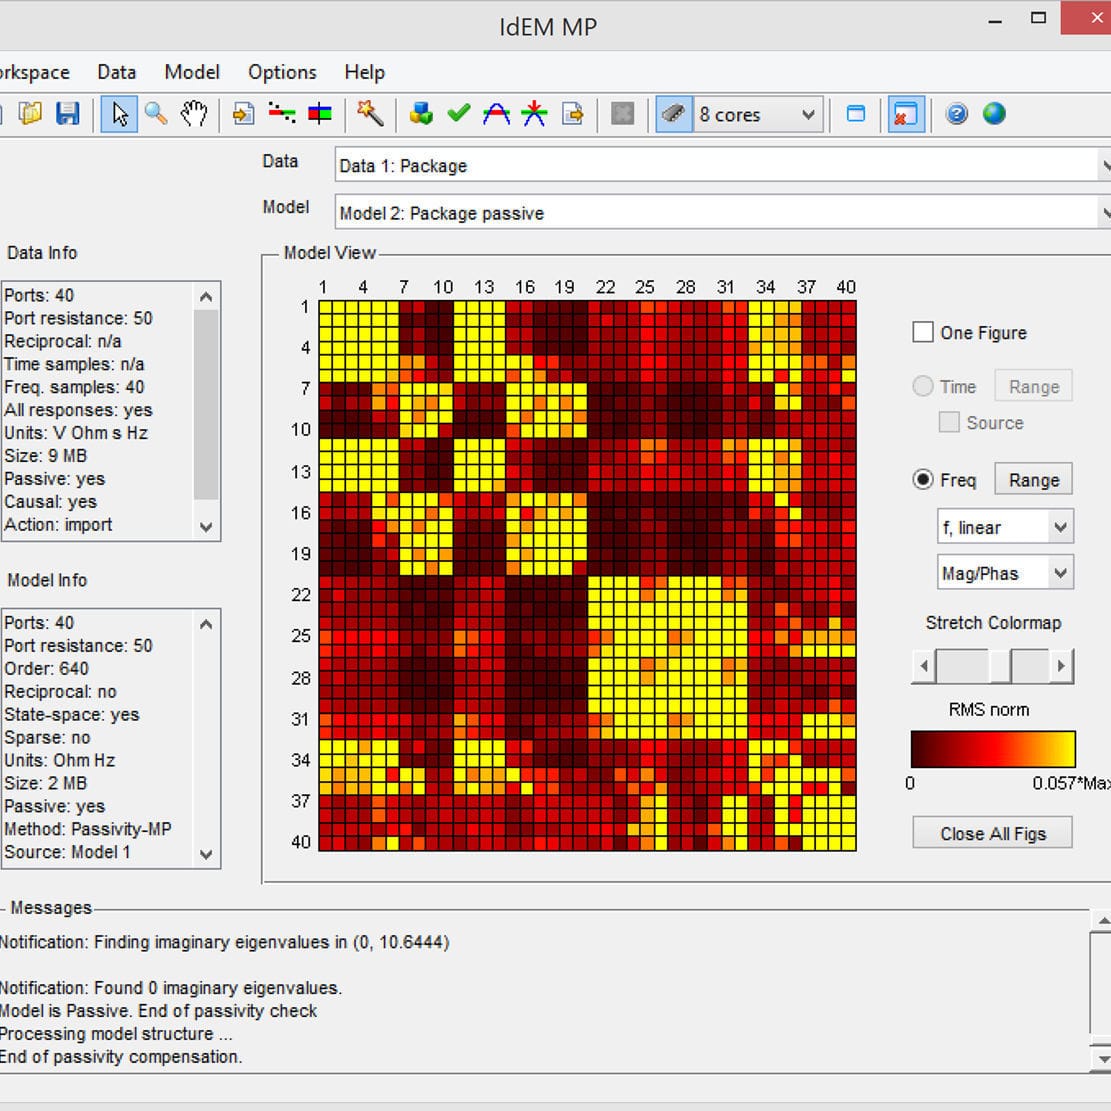1111x1111 pixels.
Task: Click the Range button next to Freq
Action: pos(1033,479)
